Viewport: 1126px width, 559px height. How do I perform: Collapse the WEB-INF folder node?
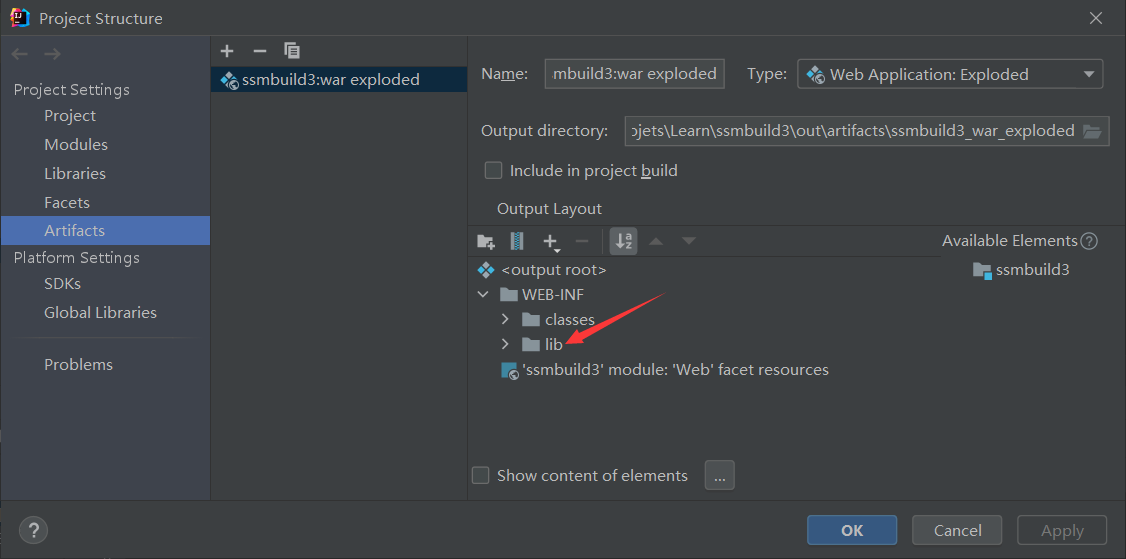[x=483, y=295]
